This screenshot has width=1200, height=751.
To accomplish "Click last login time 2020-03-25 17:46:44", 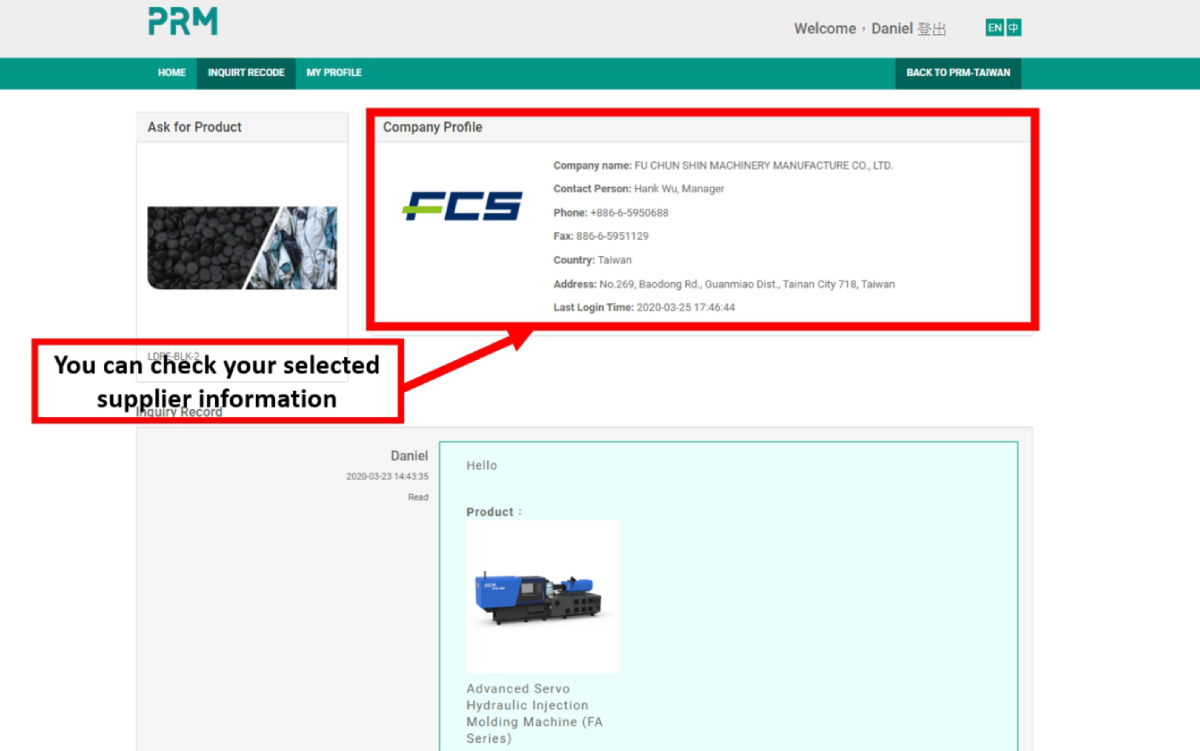I will click(x=686, y=308).
